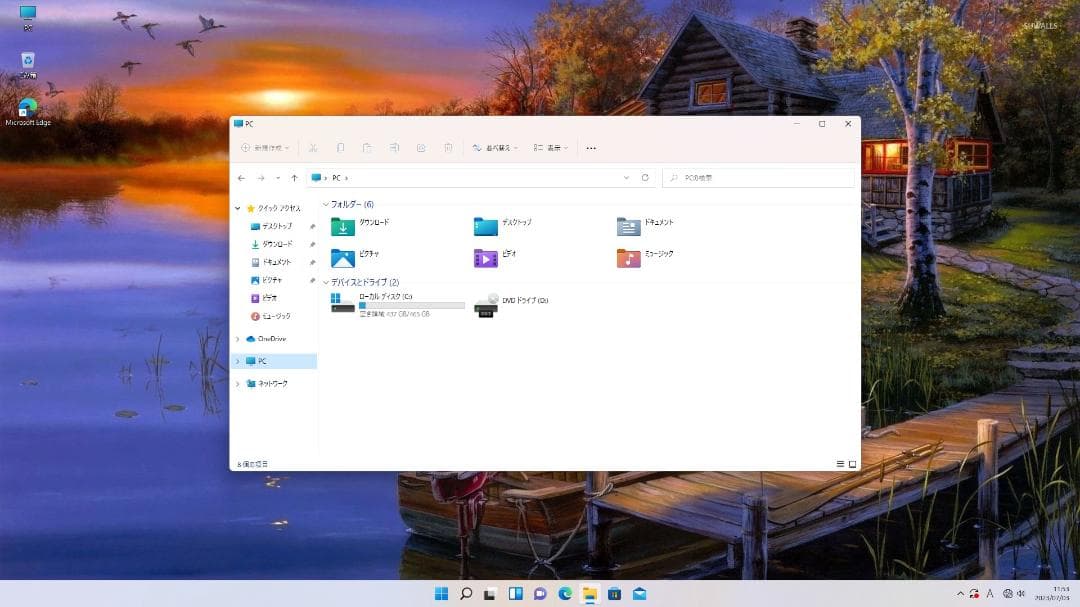The height and width of the screenshot is (607, 1080).
Task: Switch to detailed list view at bottom right
Action: (x=839, y=463)
